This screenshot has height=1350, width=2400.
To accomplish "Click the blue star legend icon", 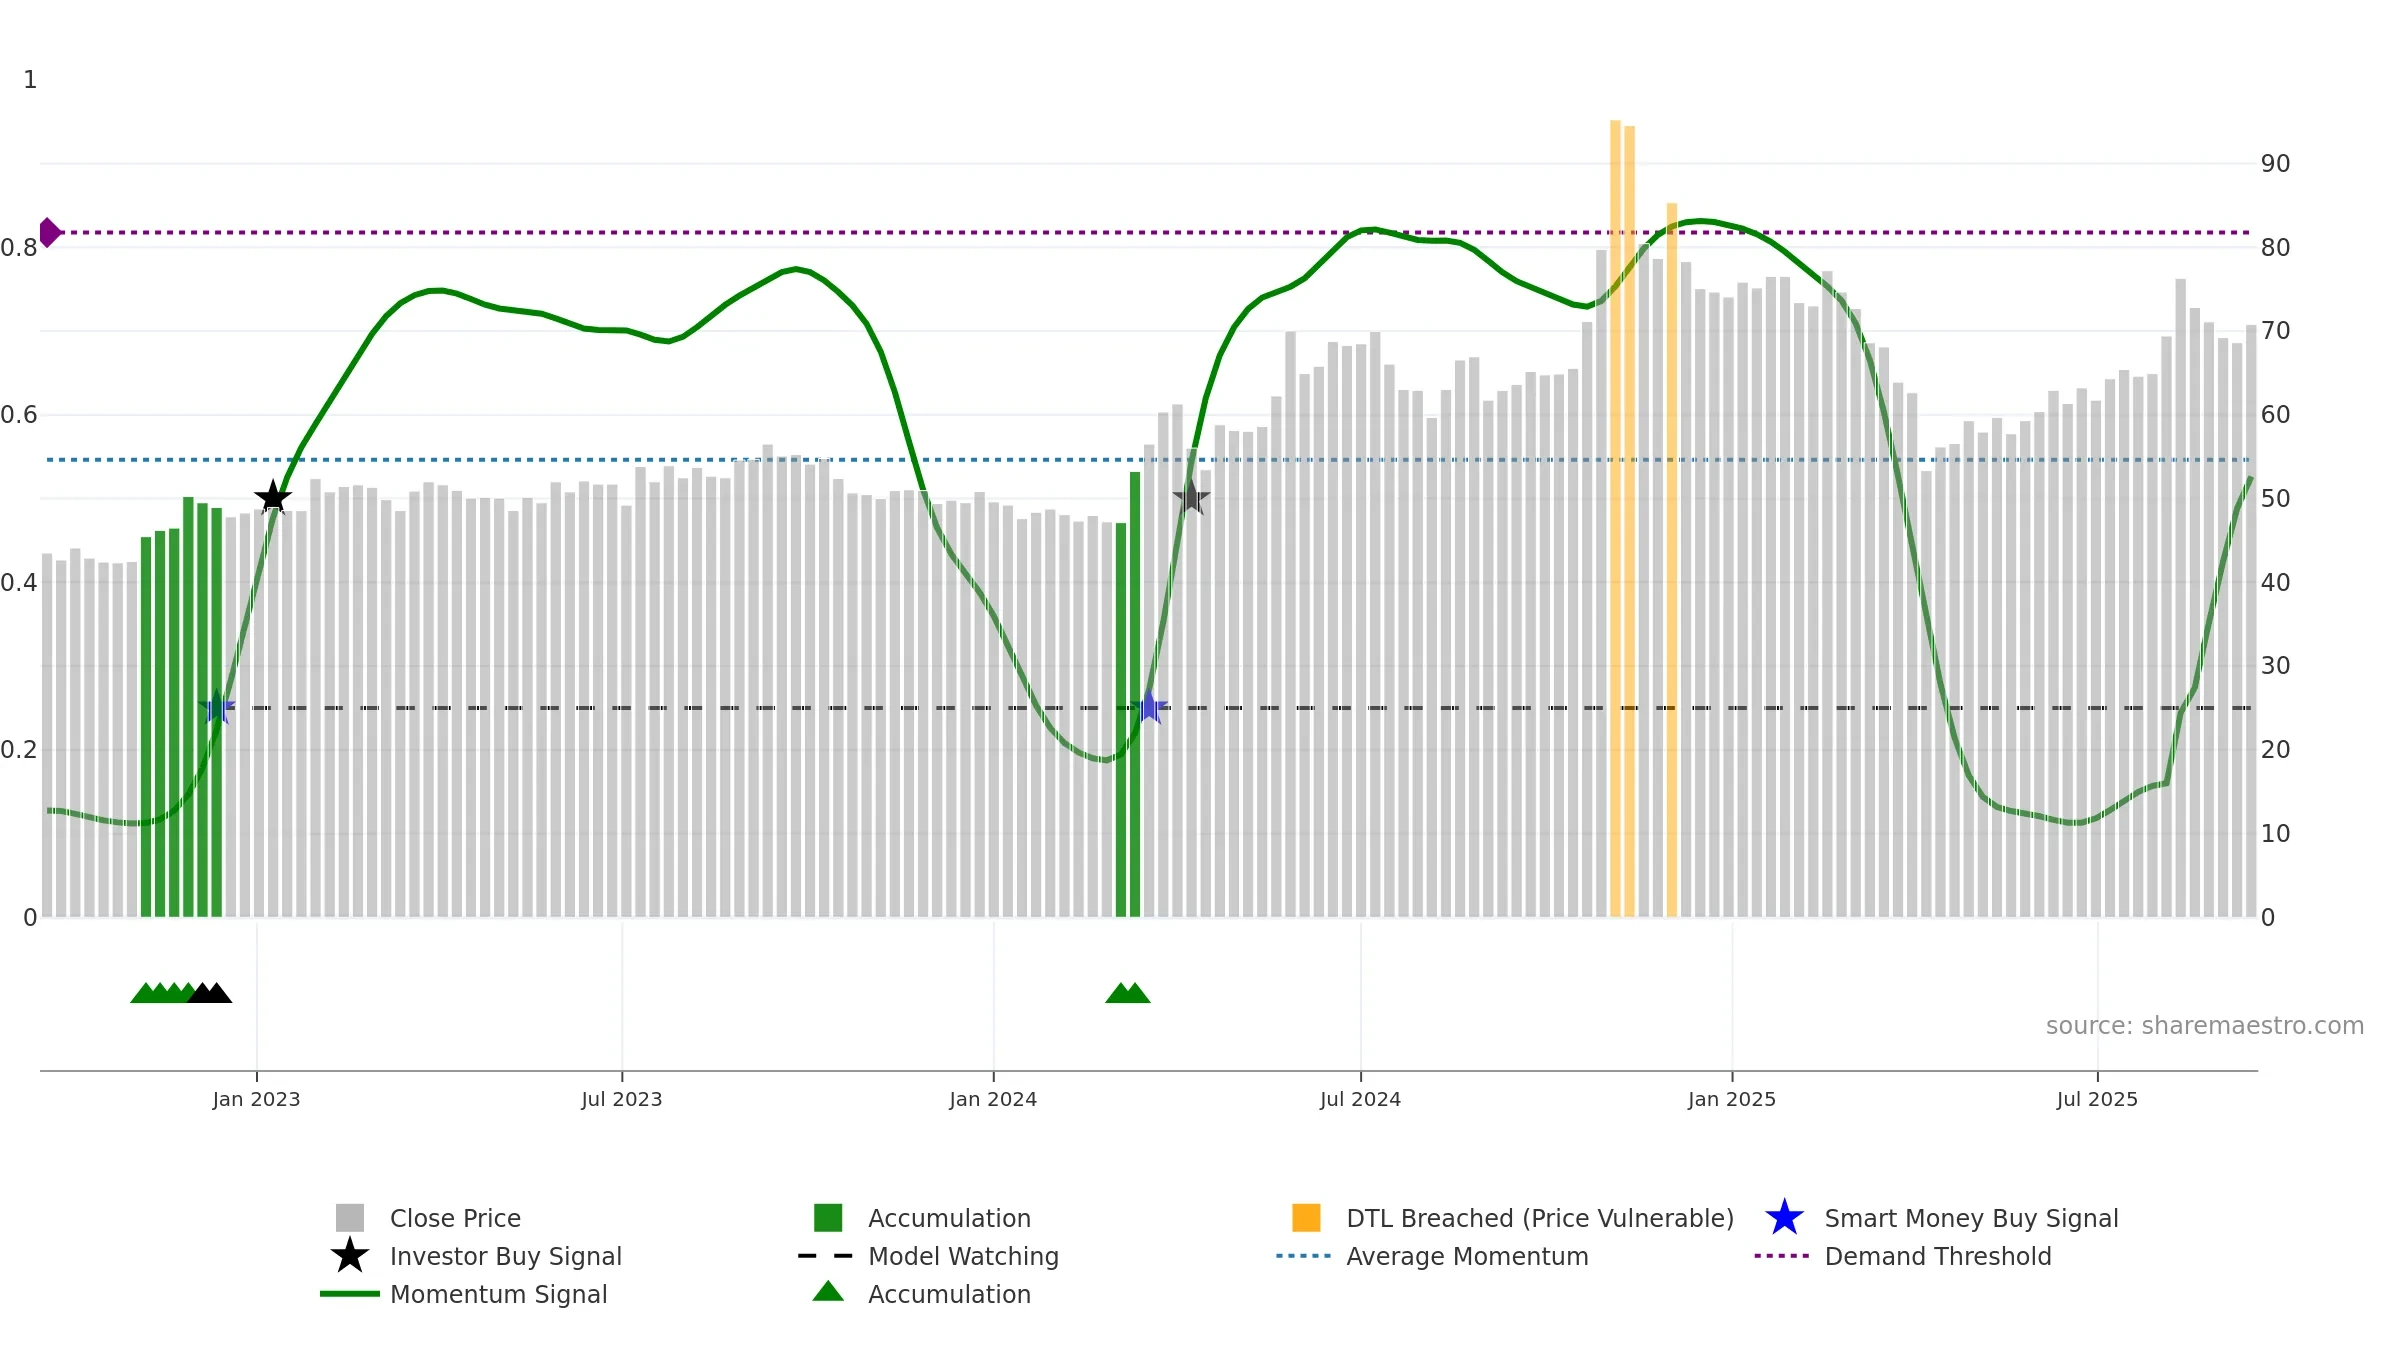I will [1784, 1218].
